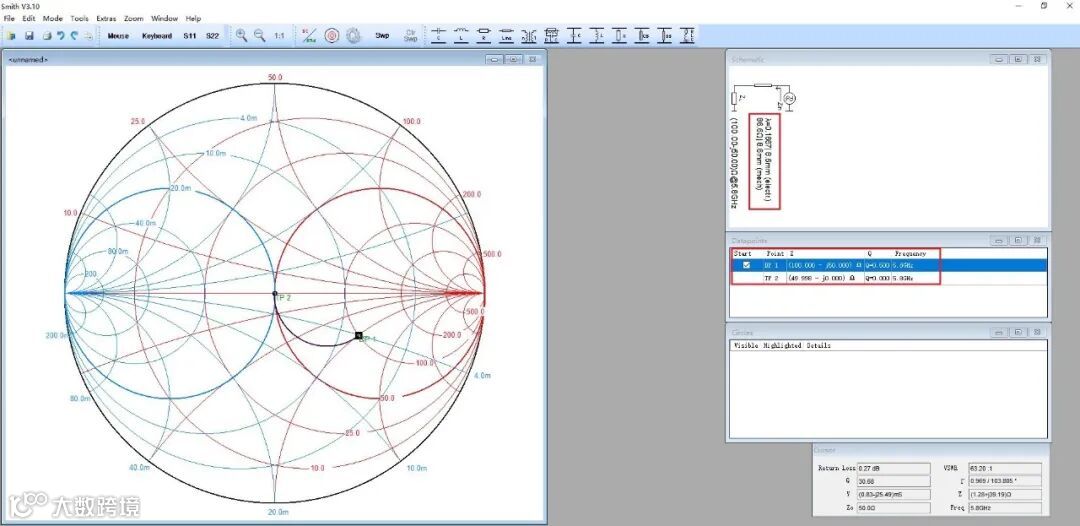Screen dimensions: 1080x526
Task: Click the source symbol in Schematic panel
Action: 789,98
